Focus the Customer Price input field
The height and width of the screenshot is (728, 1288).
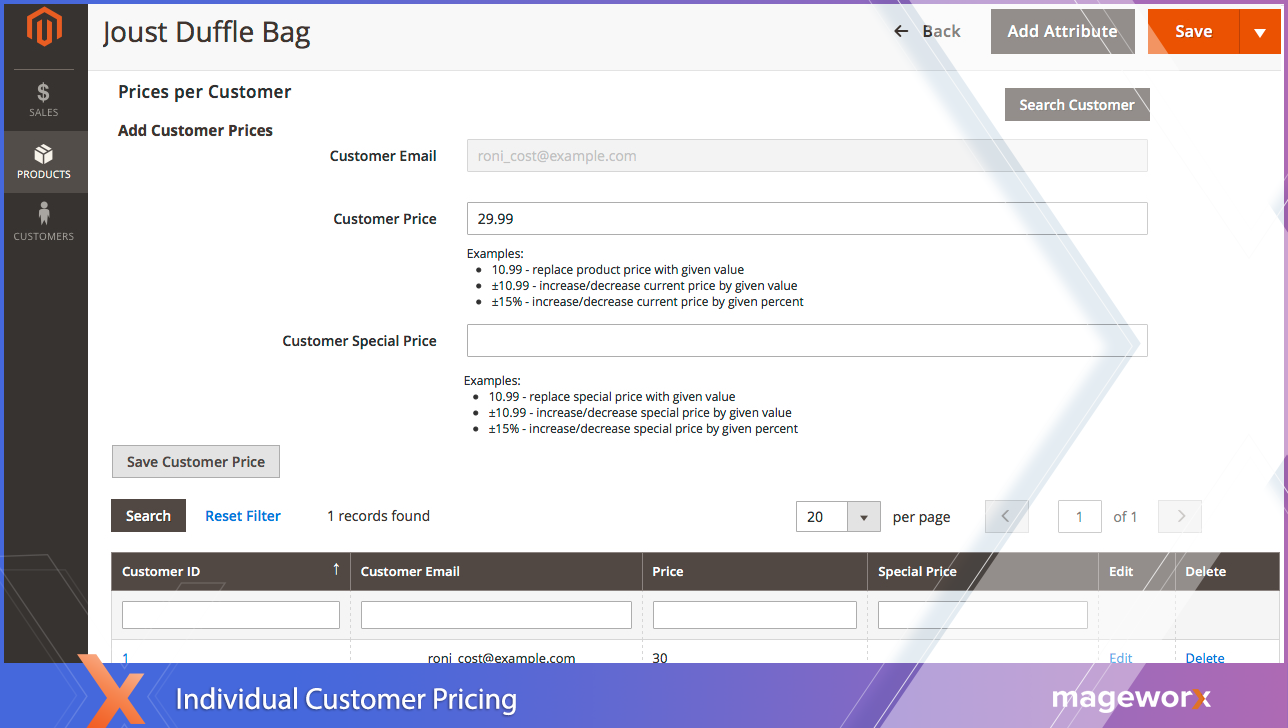click(x=806, y=219)
